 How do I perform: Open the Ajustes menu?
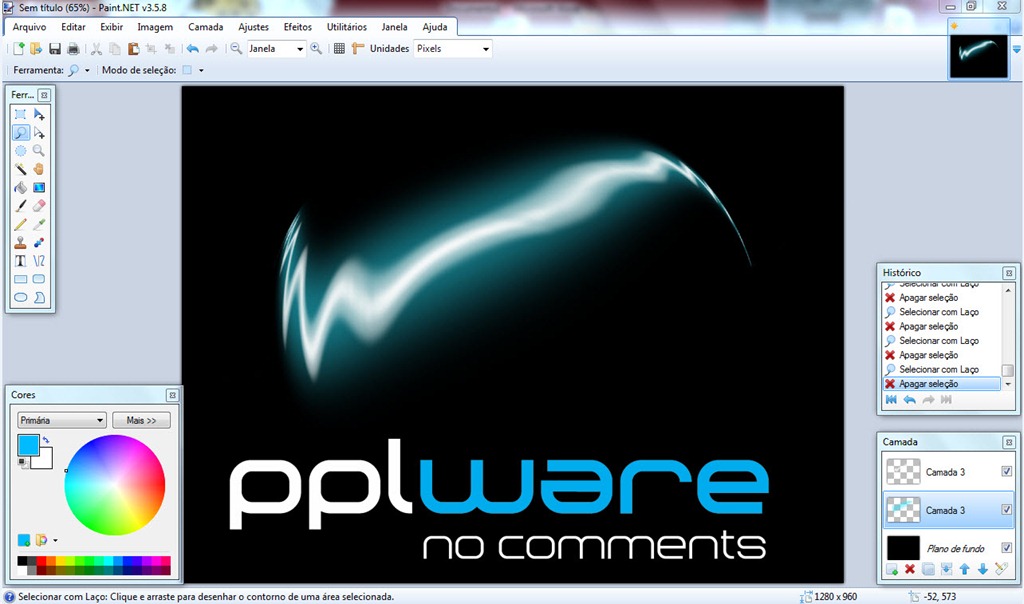pyautogui.click(x=253, y=27)
